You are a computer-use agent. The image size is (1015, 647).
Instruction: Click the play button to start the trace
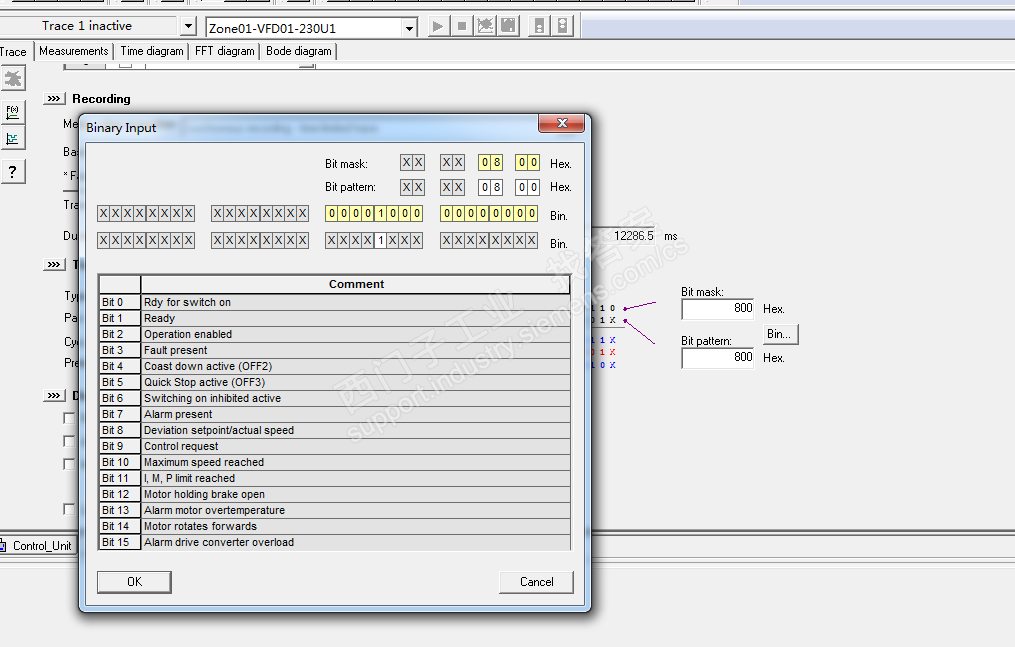click(x=438, y=27)
